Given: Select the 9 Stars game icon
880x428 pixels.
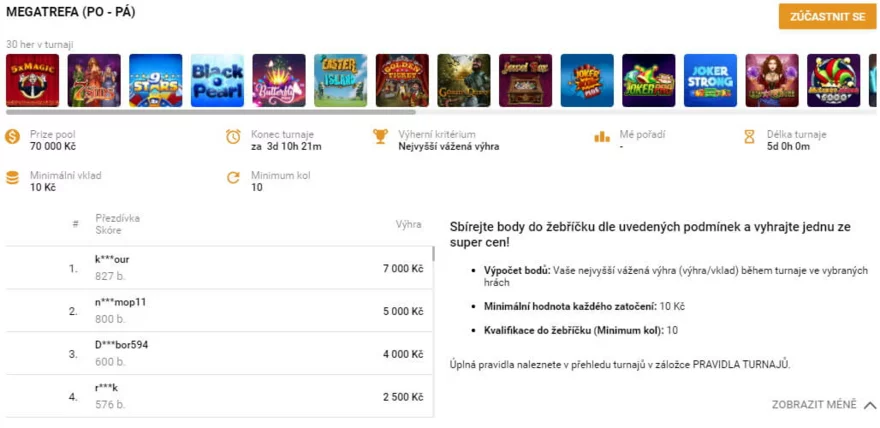Looking at the screenshot, I should (156, 81).
